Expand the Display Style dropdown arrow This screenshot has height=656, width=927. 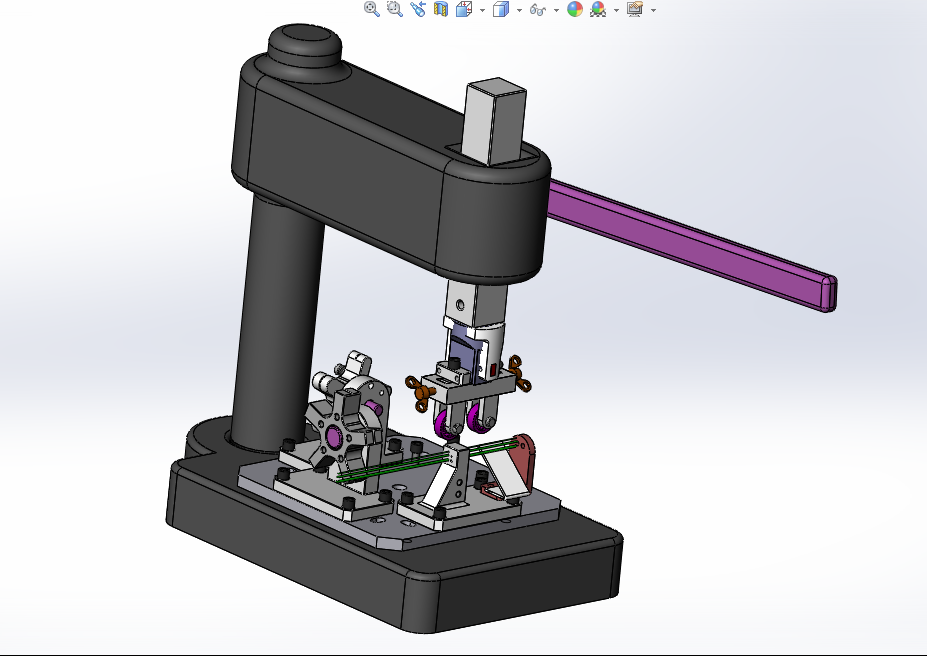point(519,10)
